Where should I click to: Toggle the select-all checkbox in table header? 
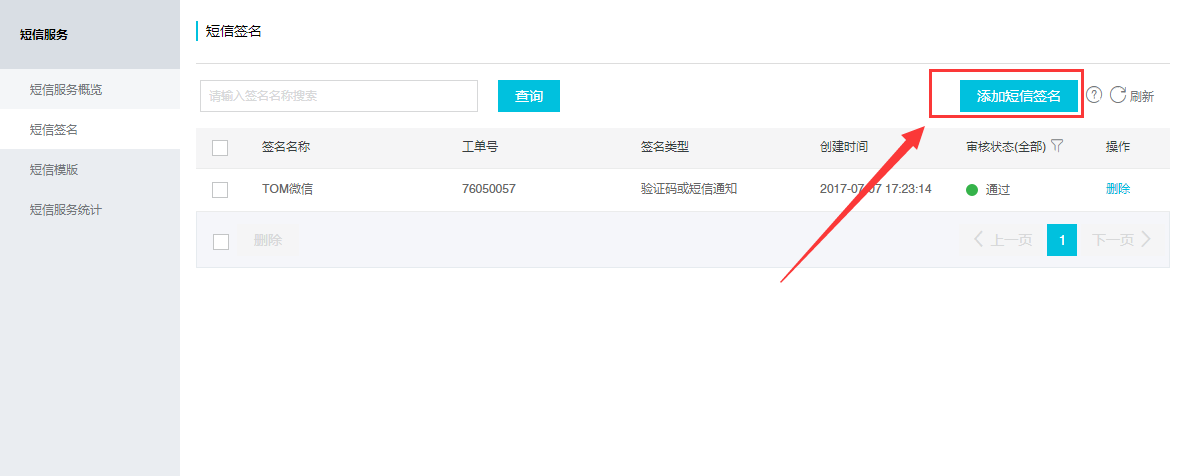[221, 148]
